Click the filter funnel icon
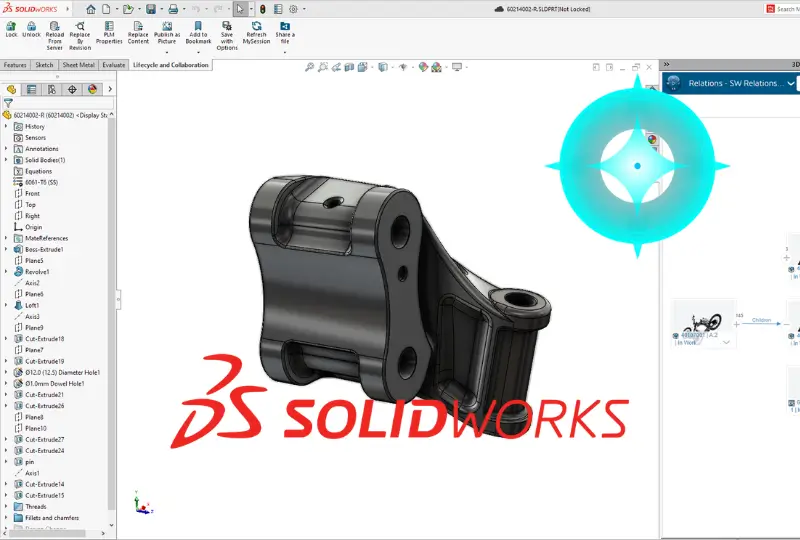The width and height of the screenshot is (800, 540). click(x=8, y=103)
